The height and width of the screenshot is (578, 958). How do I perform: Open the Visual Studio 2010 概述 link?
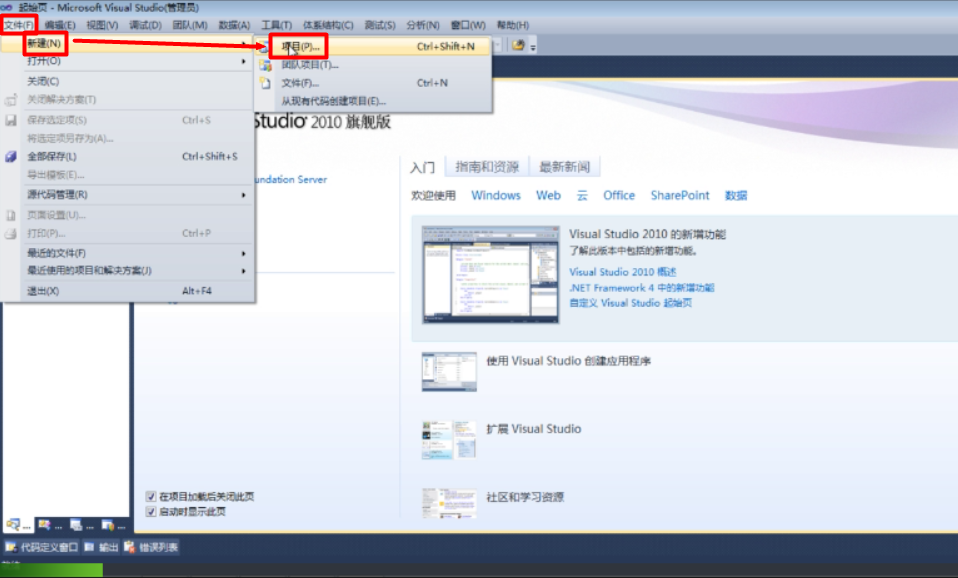[623, 272]
